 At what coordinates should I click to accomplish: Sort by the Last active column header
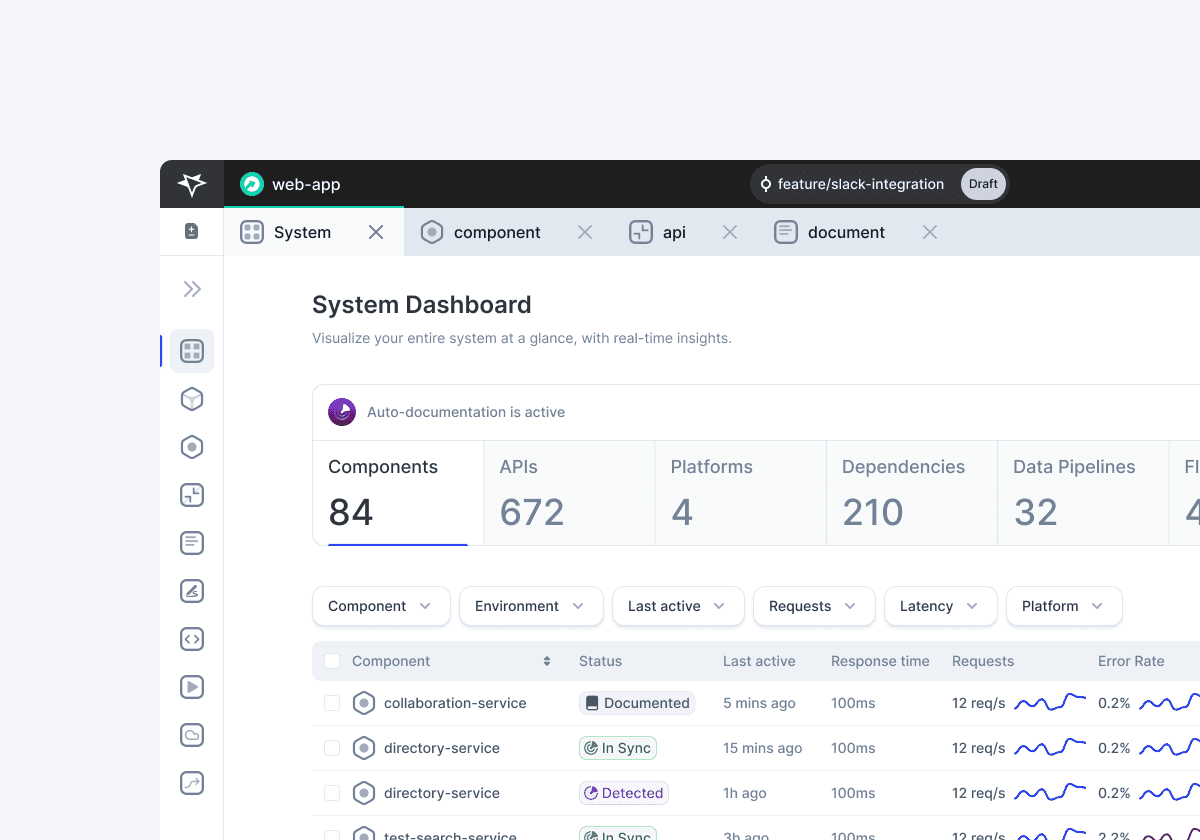click(x=759, y=661)
